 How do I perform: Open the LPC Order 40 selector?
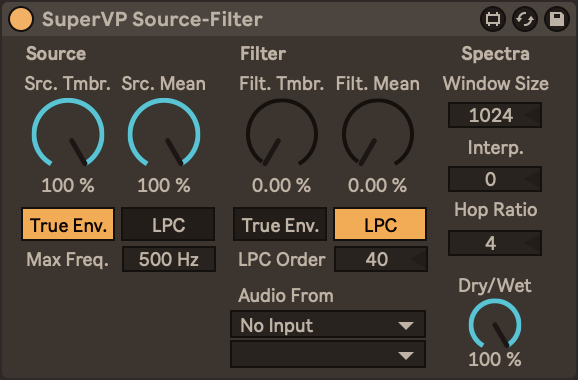[381, 259]
